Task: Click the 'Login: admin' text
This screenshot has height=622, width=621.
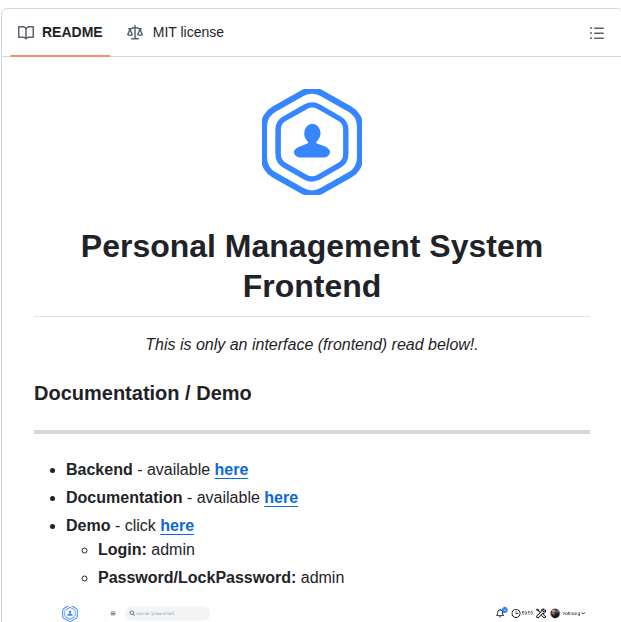Action: (146, 549)
